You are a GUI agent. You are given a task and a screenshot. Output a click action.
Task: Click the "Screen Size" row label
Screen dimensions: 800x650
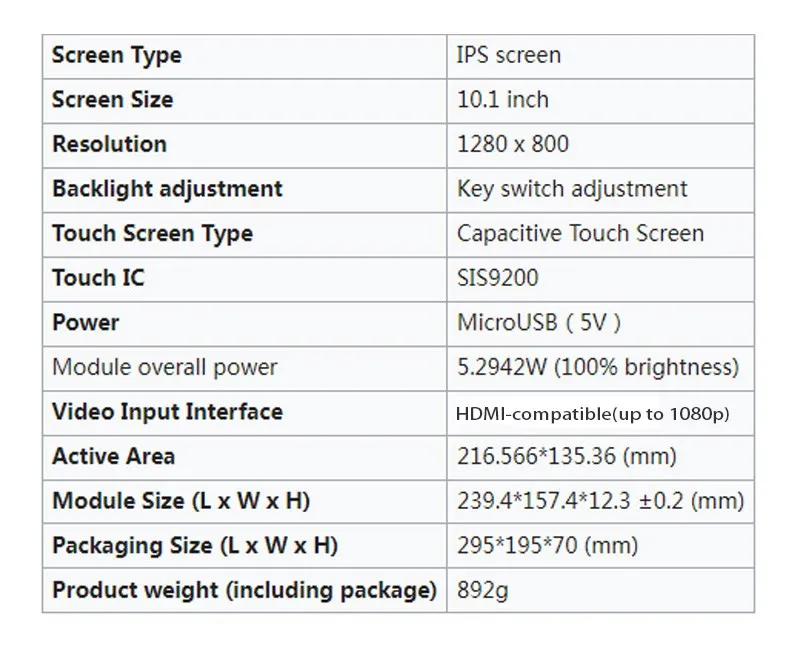click(112, 100)
